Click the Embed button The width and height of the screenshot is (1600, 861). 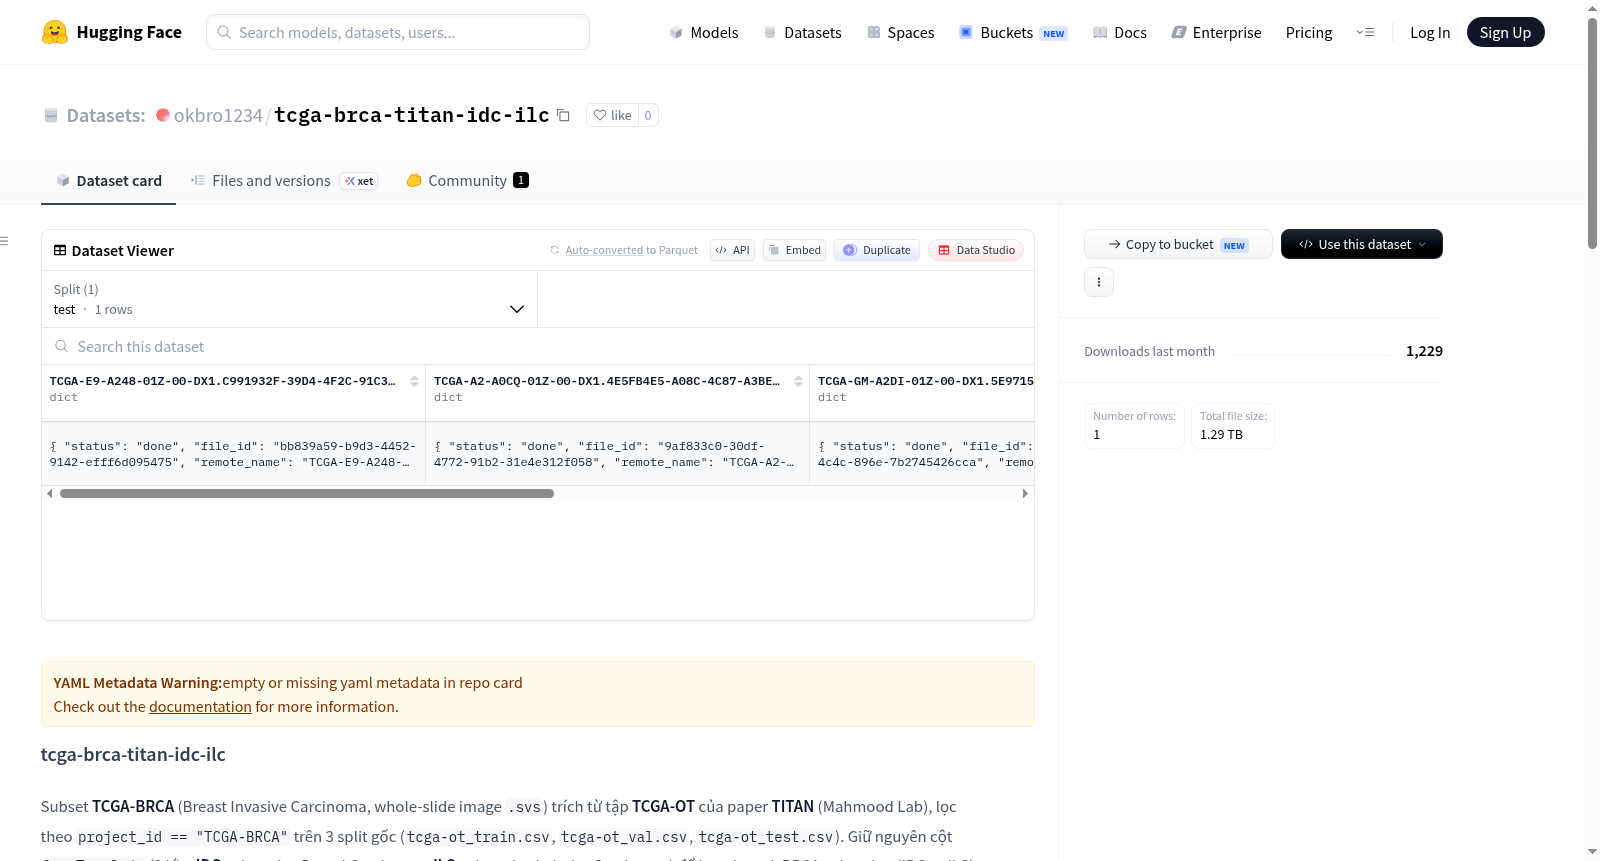(x=794, y=250)
